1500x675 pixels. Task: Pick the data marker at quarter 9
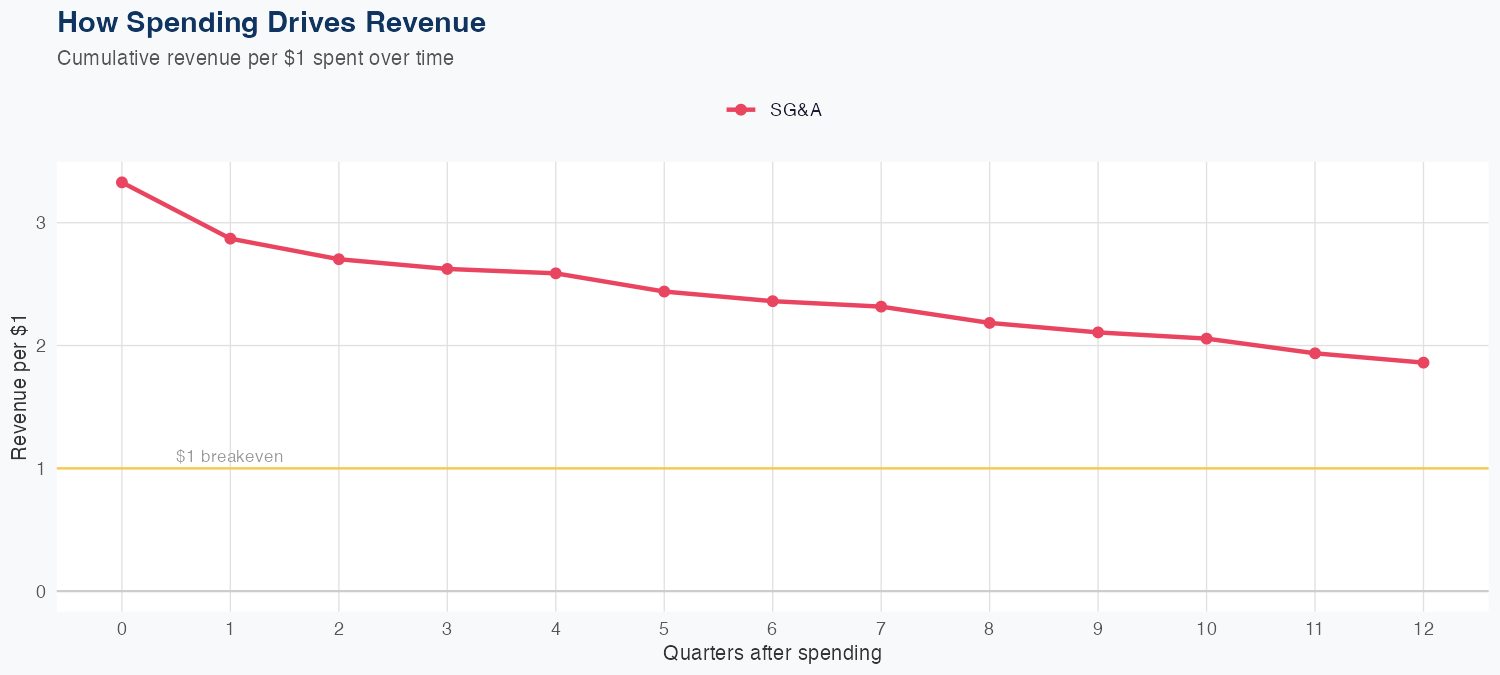[1098, 332]
